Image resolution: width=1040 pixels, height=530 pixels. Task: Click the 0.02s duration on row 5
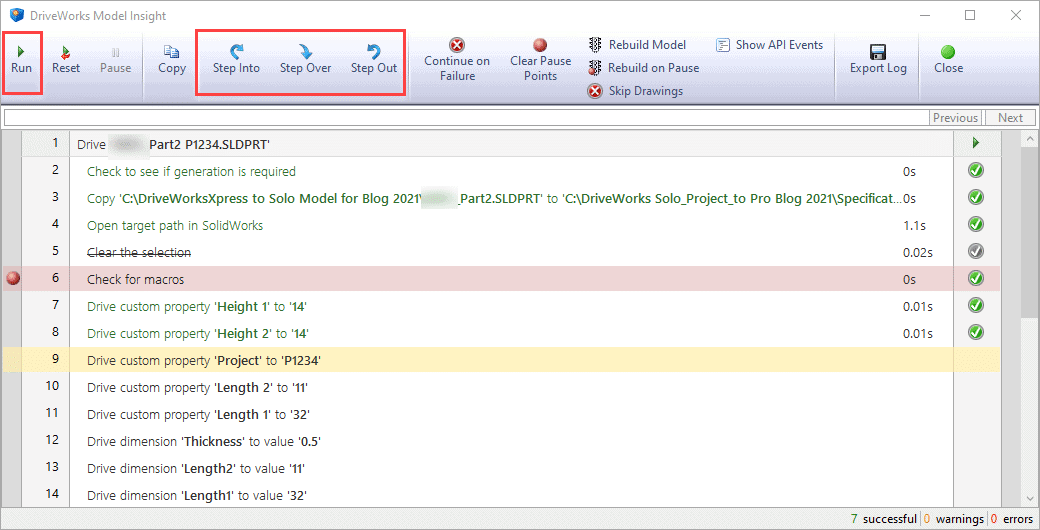(x=918, y=253)
